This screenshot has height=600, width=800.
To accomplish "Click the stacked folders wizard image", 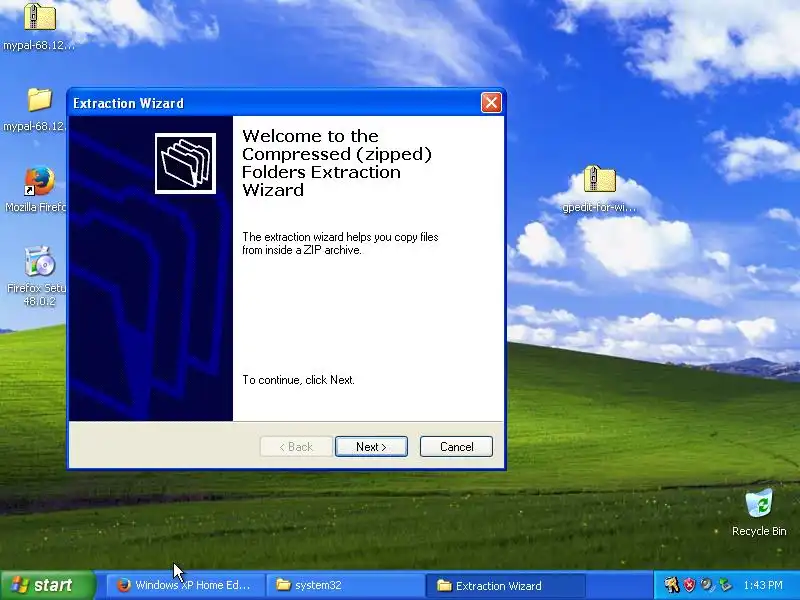I will click(x=185, y=163).
